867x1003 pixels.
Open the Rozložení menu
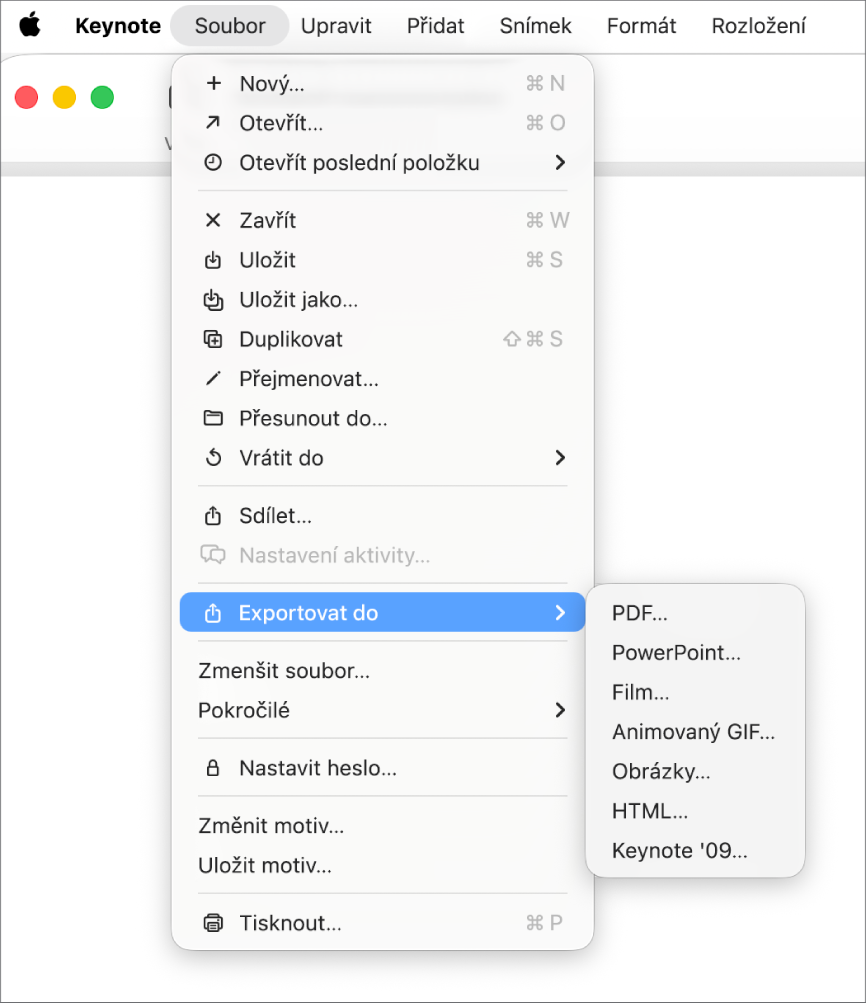pyautogui.click(x=758, y=26)
